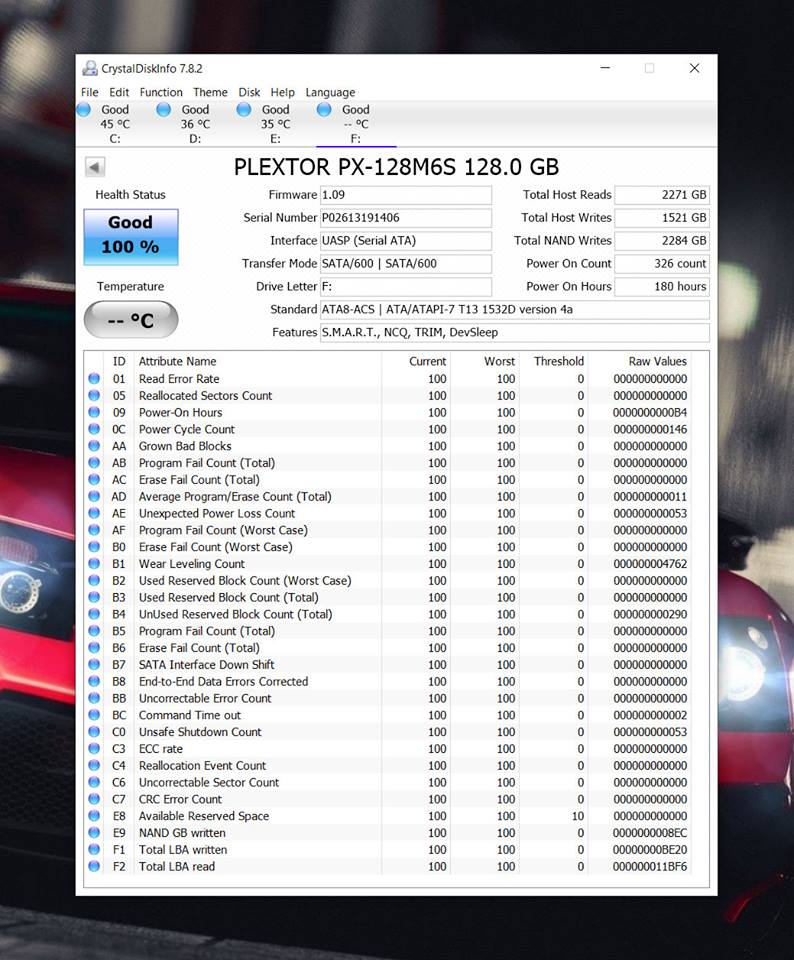
Task: Select the Used Reserved Block Count (Worst Case) row
Action: click(388, 580)
